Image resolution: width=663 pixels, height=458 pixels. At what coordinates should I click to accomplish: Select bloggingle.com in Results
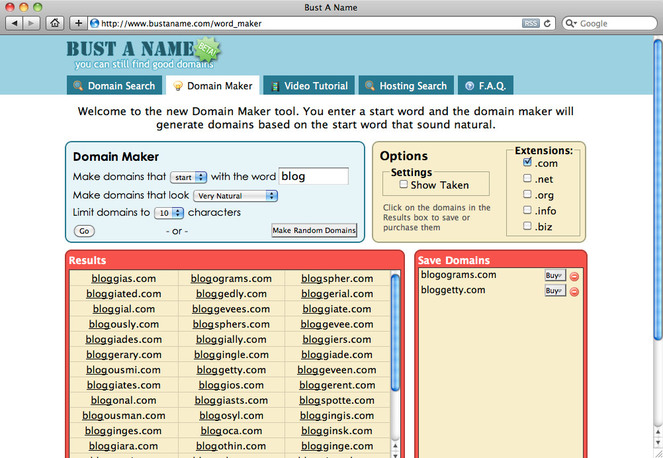coord(231,354)
